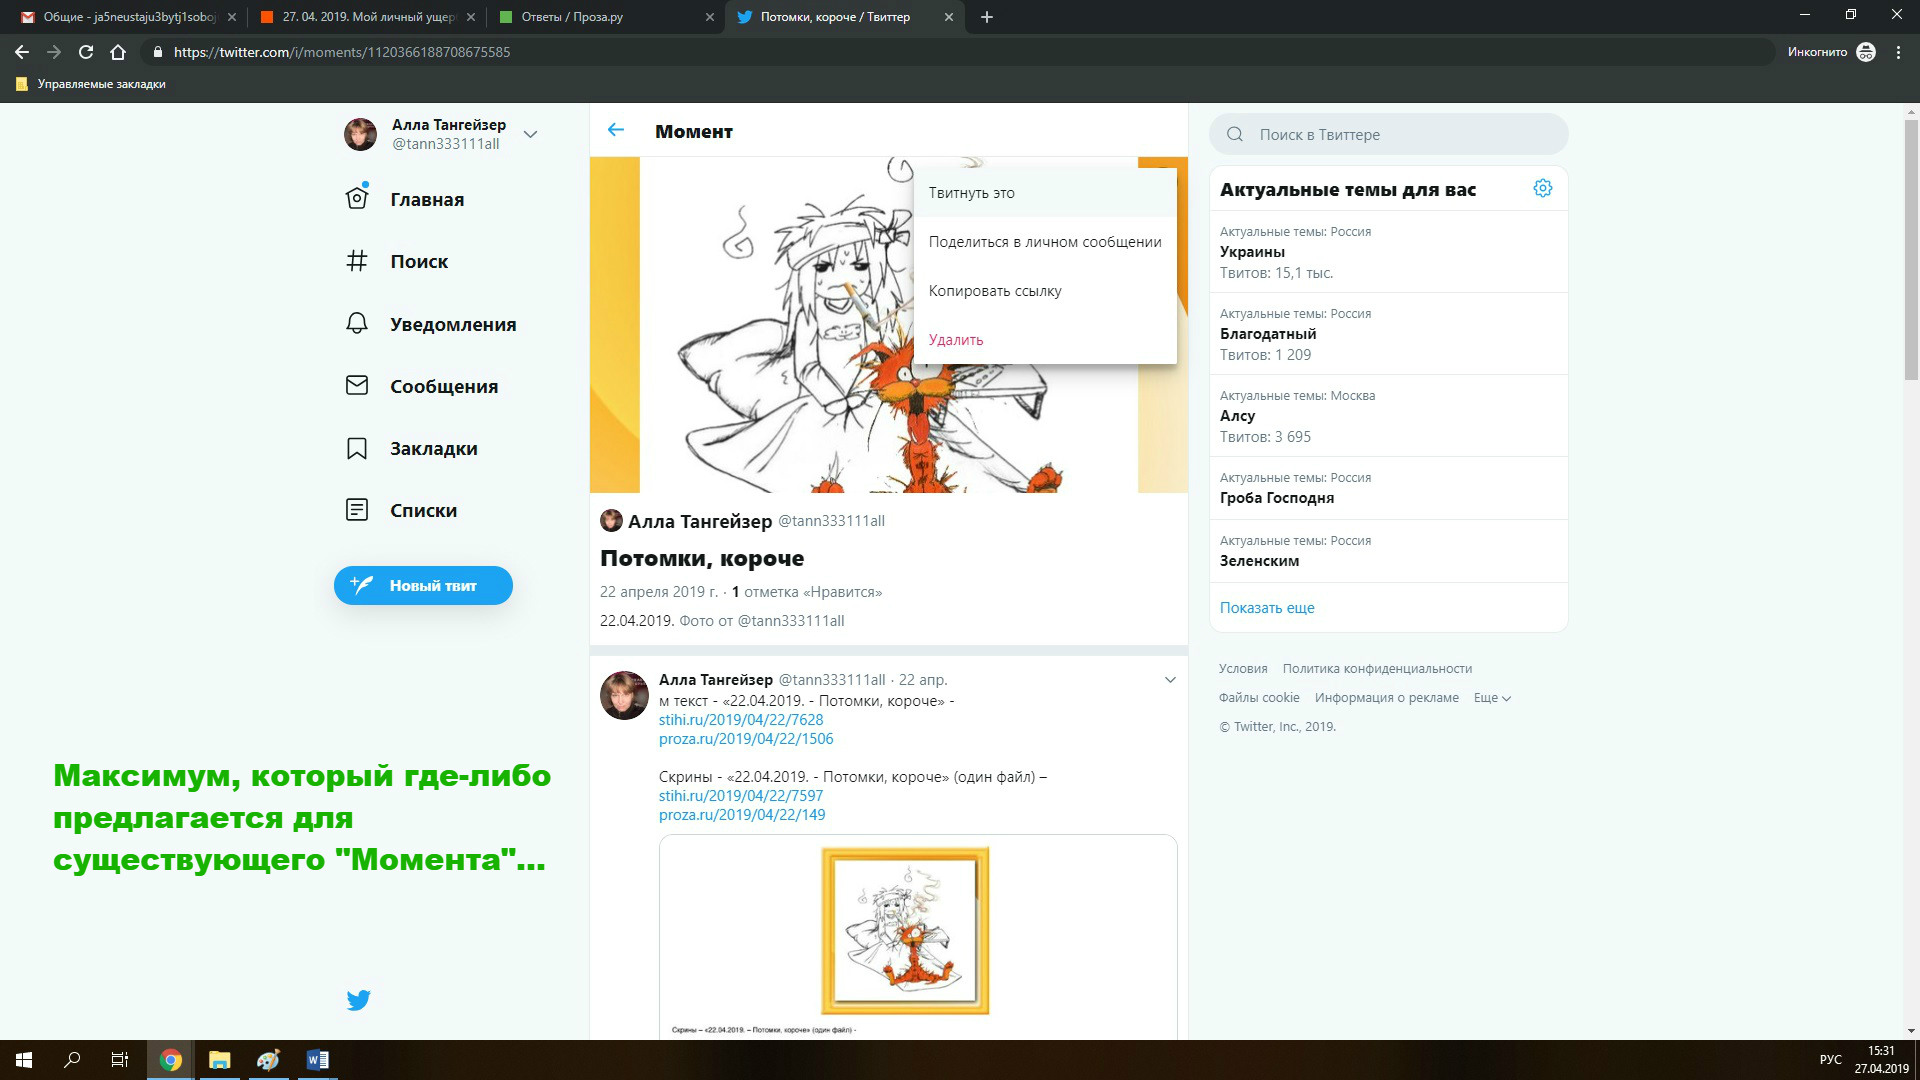1920x1080 pixels.
Task: Open the Закладки bookmark icon
Action: tap(357, 448)
